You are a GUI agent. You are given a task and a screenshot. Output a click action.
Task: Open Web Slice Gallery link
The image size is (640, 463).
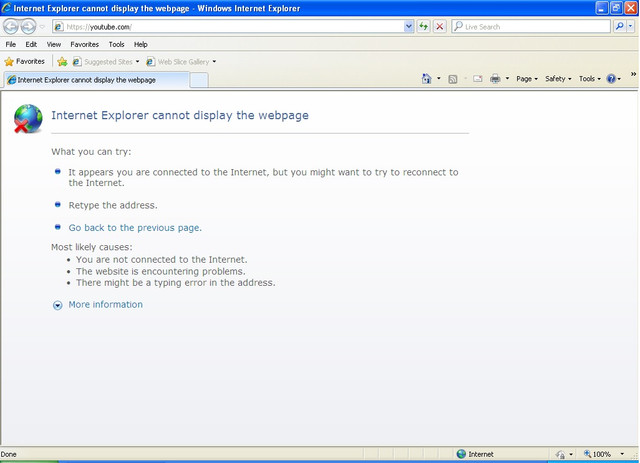(178, 62)
